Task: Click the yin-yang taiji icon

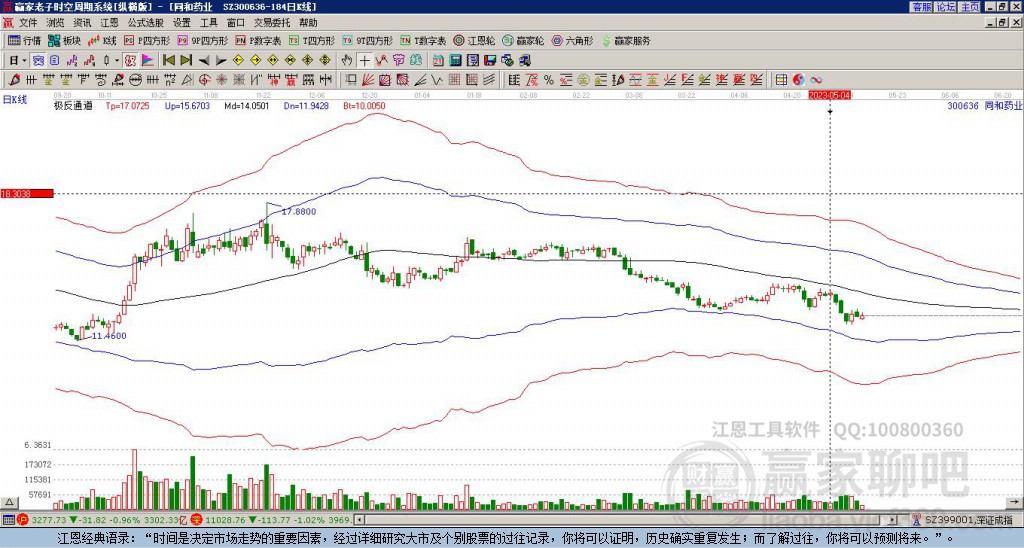Action: click(799, 80)
